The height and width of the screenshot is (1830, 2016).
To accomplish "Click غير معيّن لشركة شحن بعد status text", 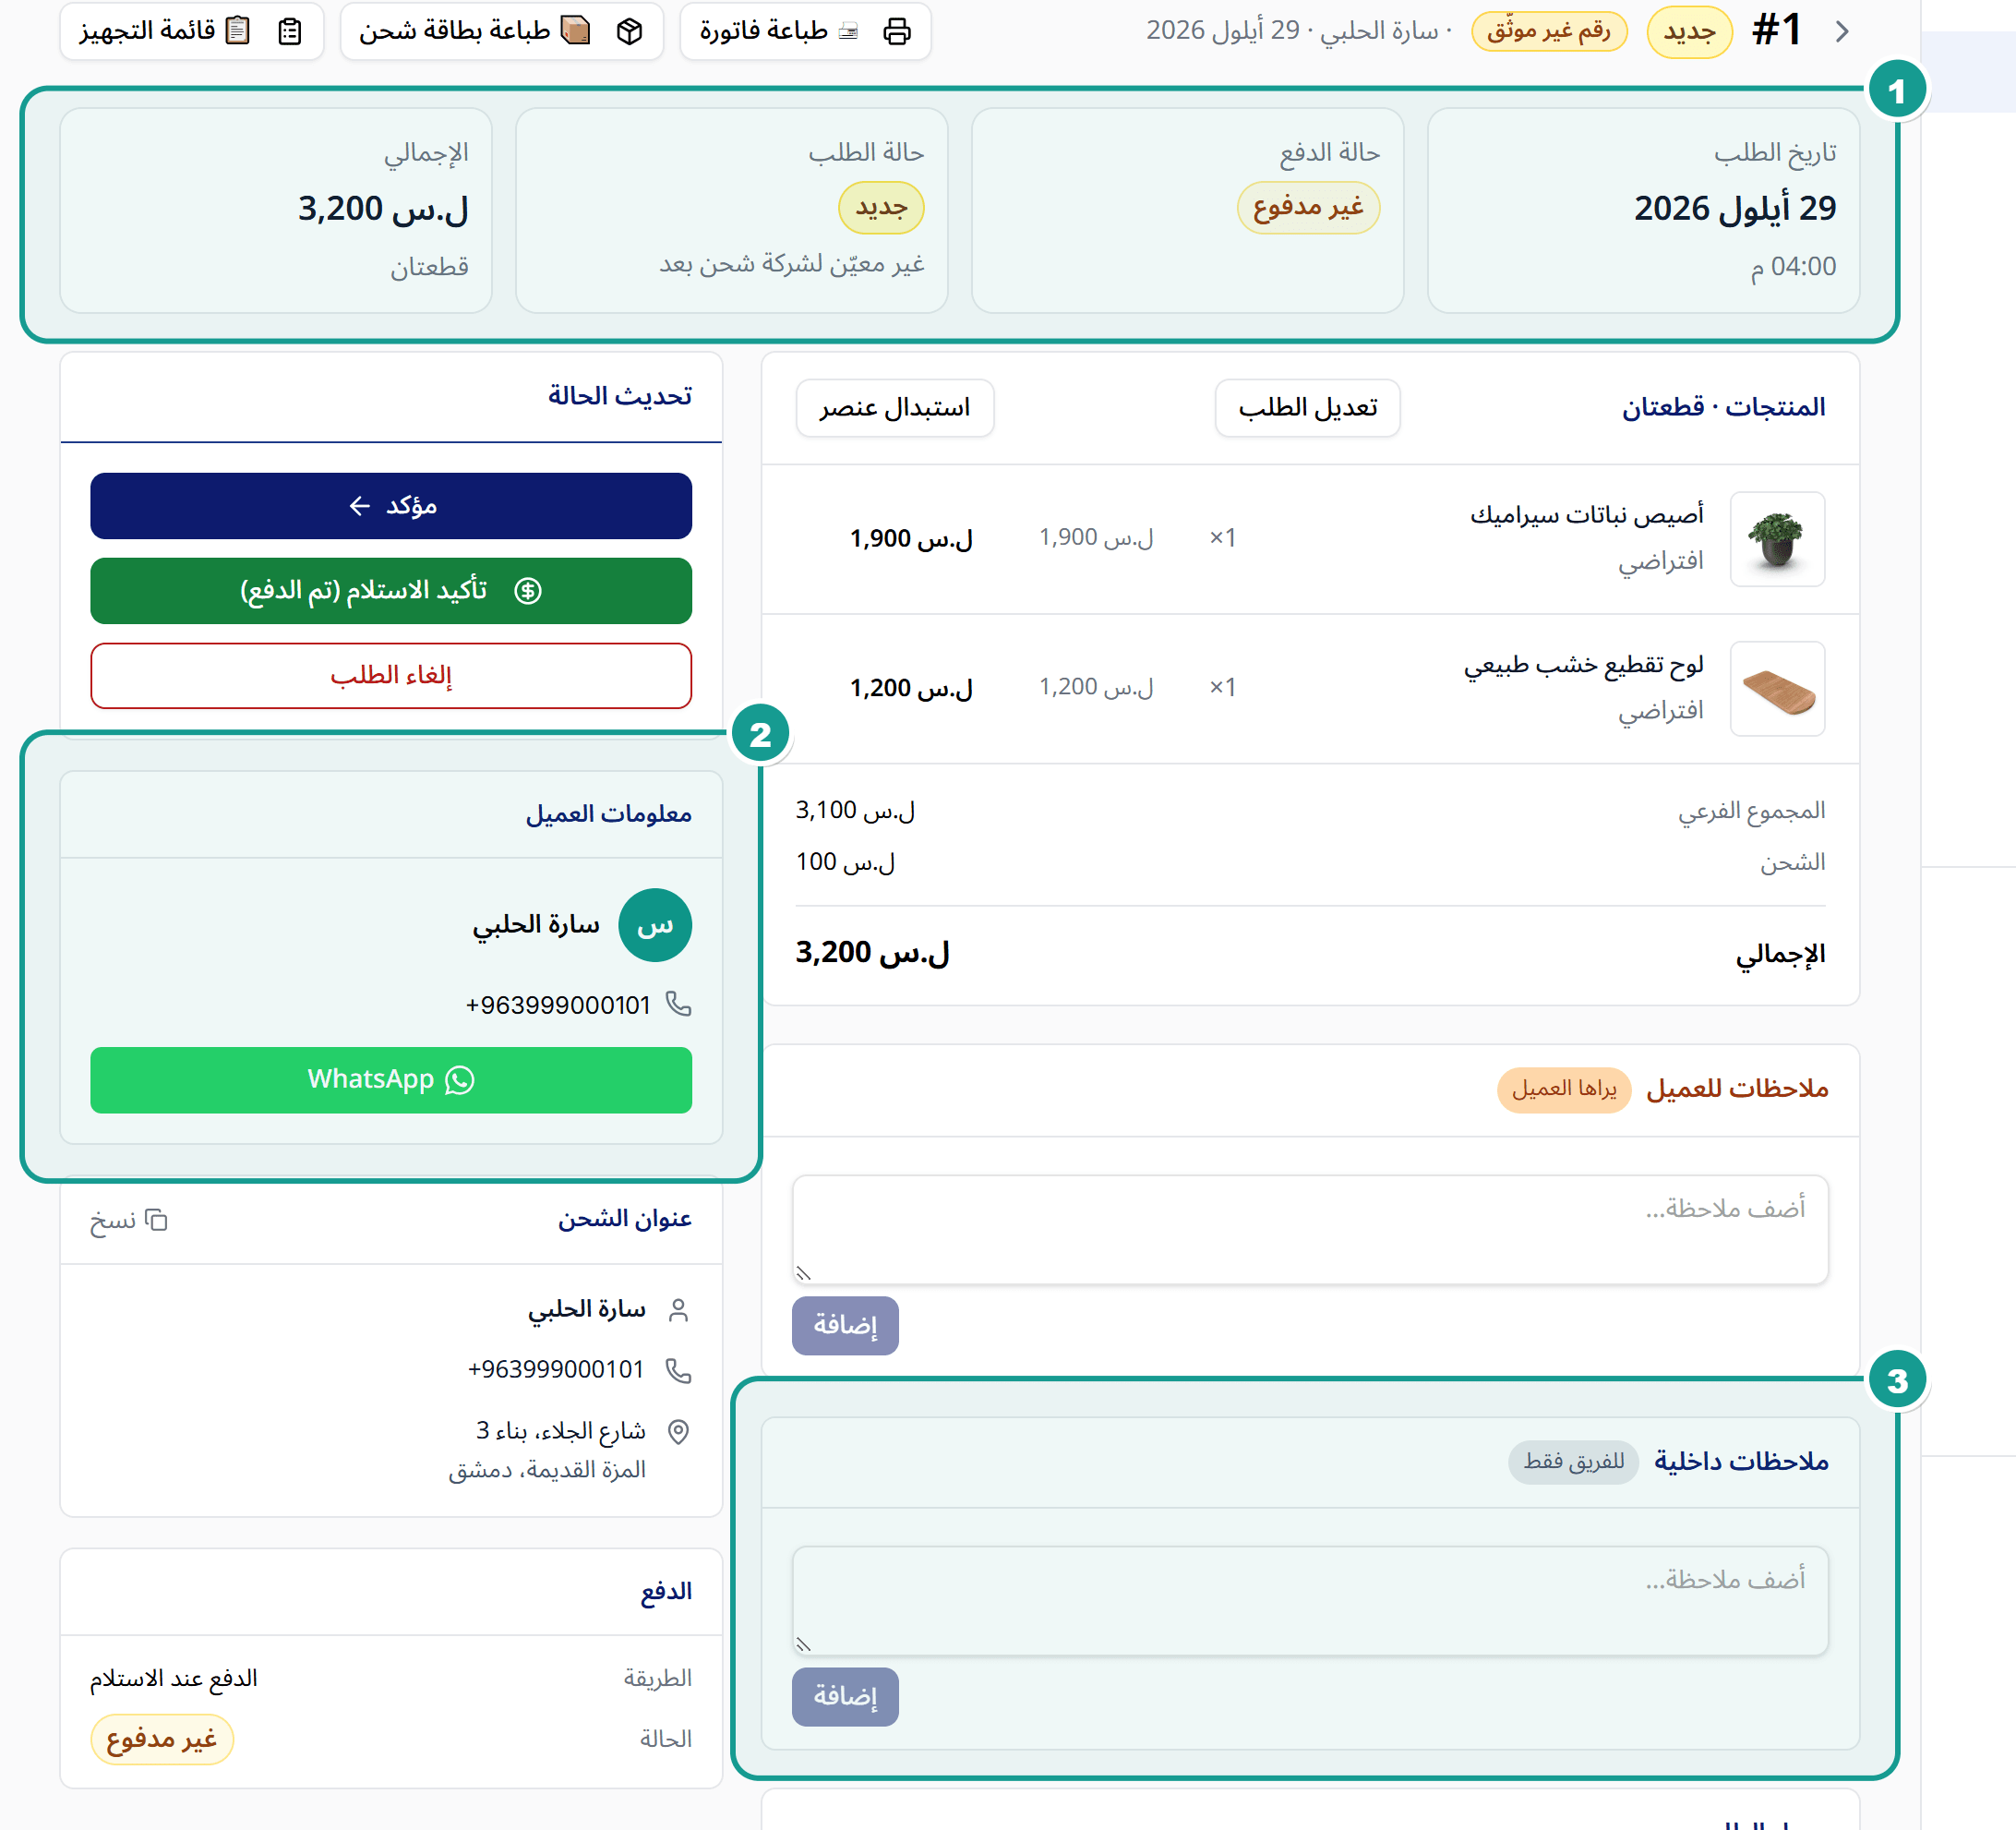I will pyautogui.click(x=792, y=264).
